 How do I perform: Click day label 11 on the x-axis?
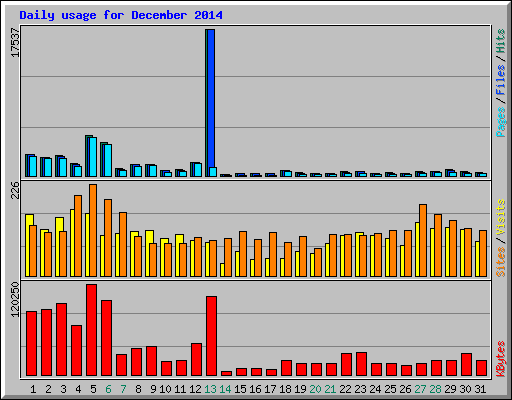click(180, 389)
